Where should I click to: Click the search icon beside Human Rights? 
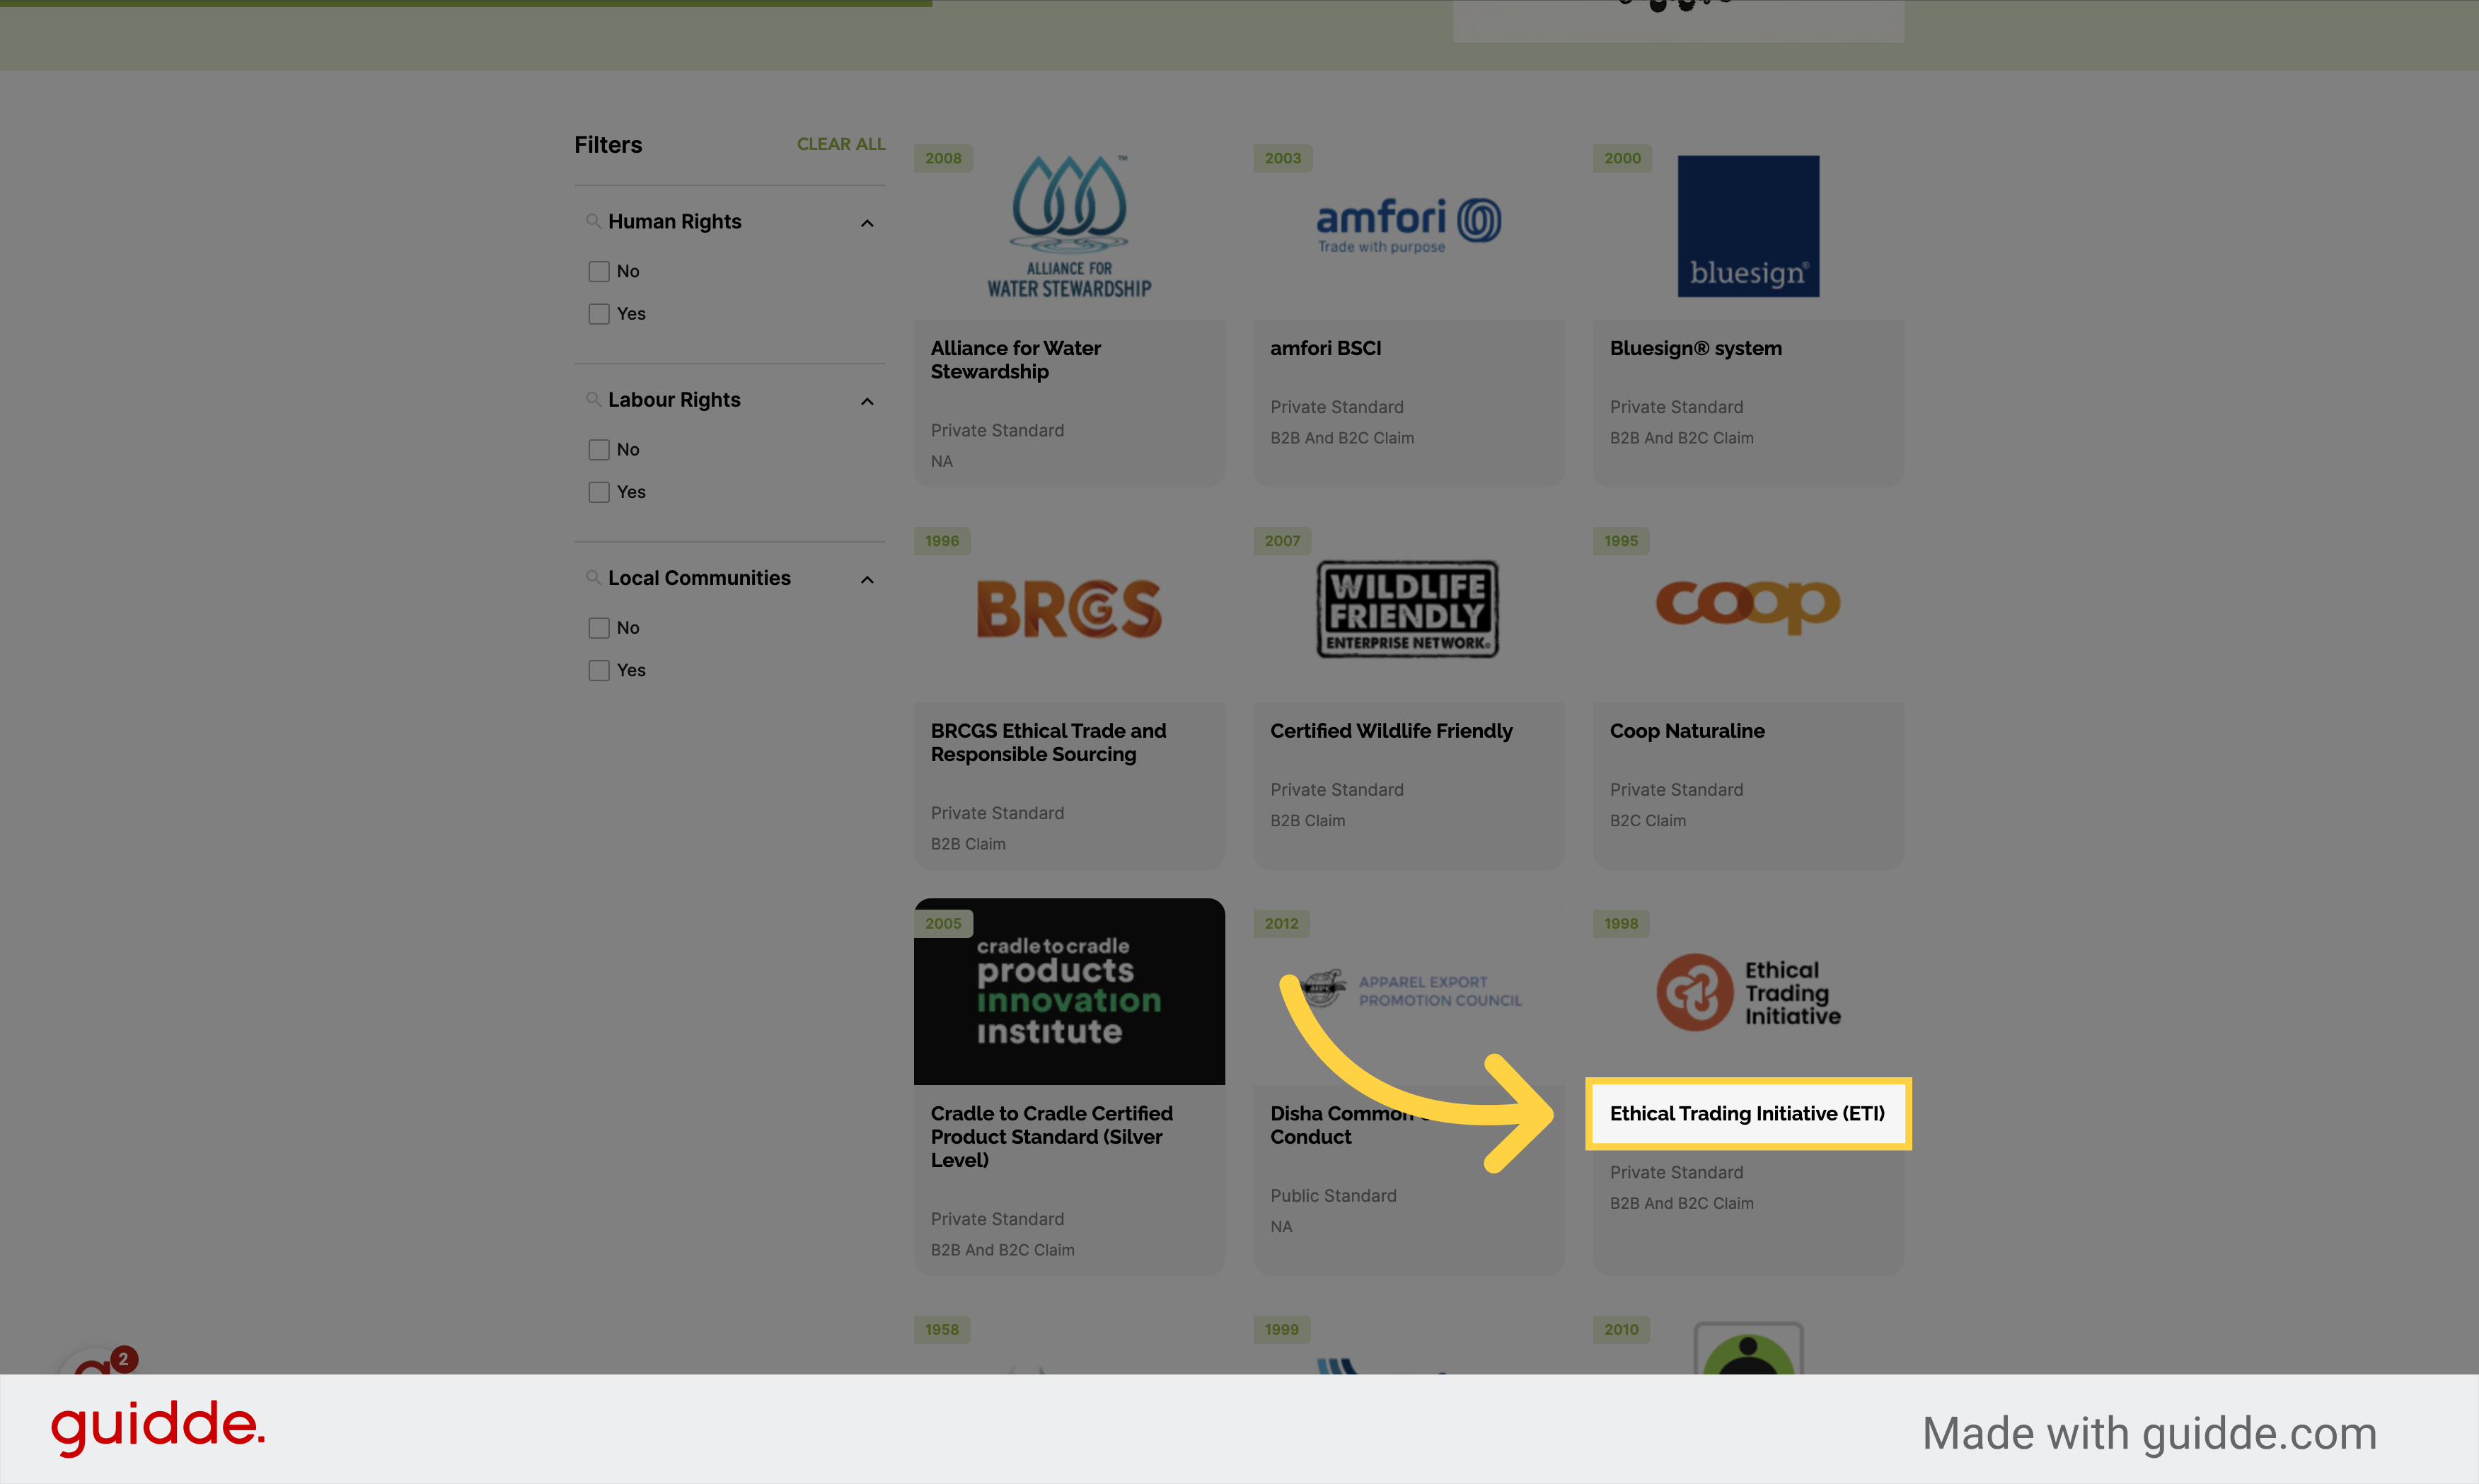click(x=593, y=220)
